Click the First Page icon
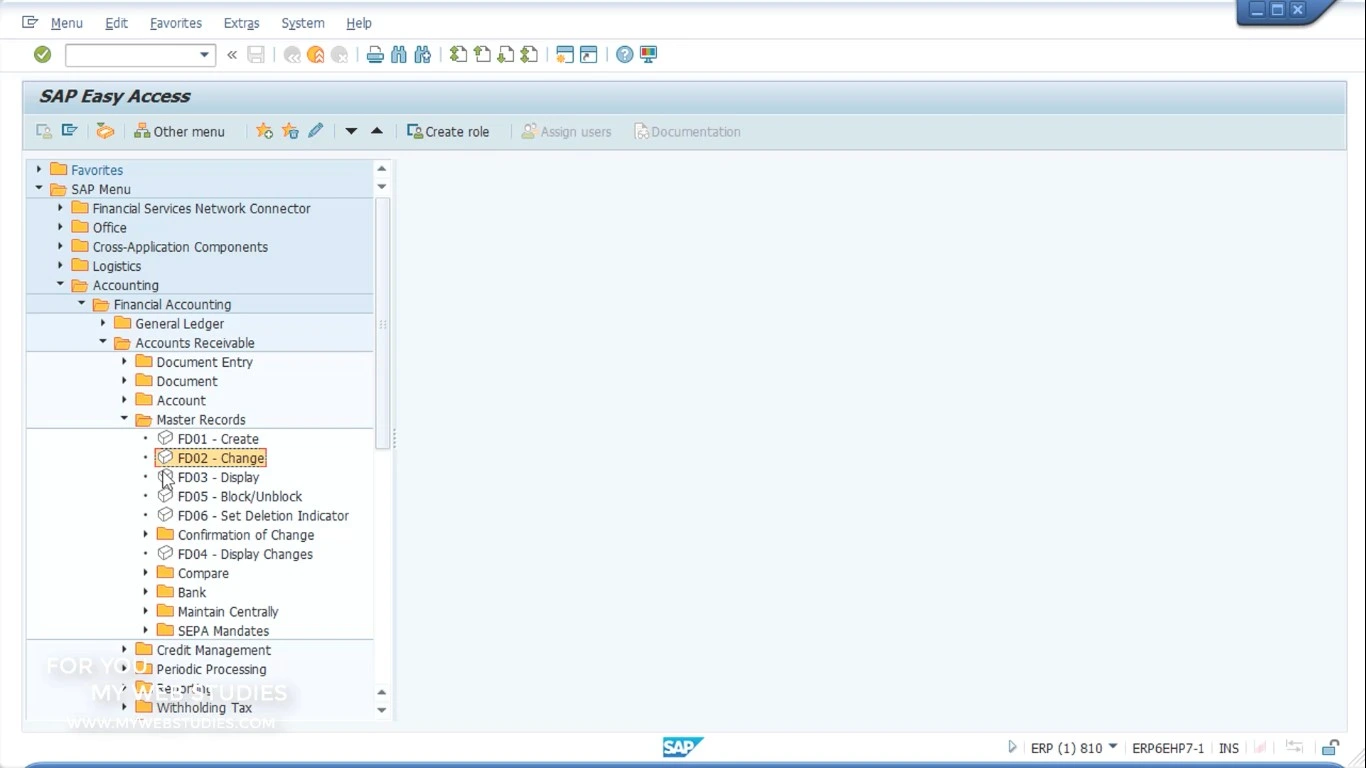The width and height of the screenshot is (1366, 768). pos(458,54)
